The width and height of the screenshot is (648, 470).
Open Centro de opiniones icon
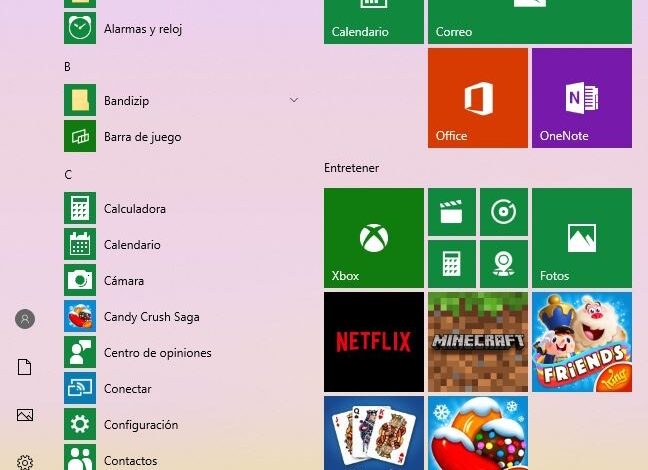click(80, 352)
